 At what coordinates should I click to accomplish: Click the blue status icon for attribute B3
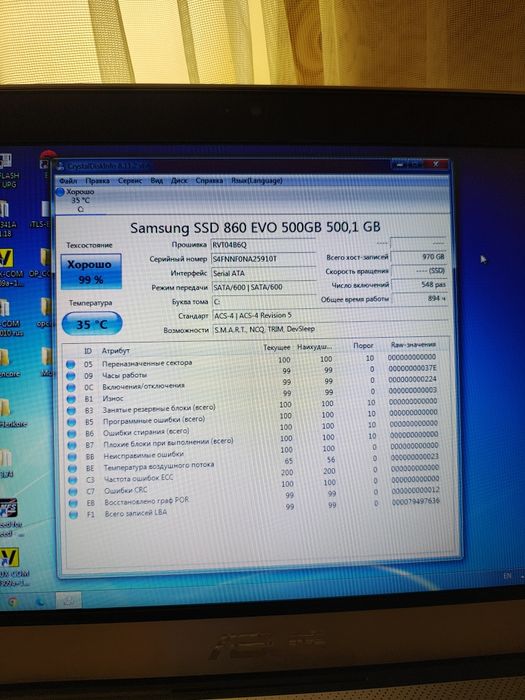coord(71,411)
